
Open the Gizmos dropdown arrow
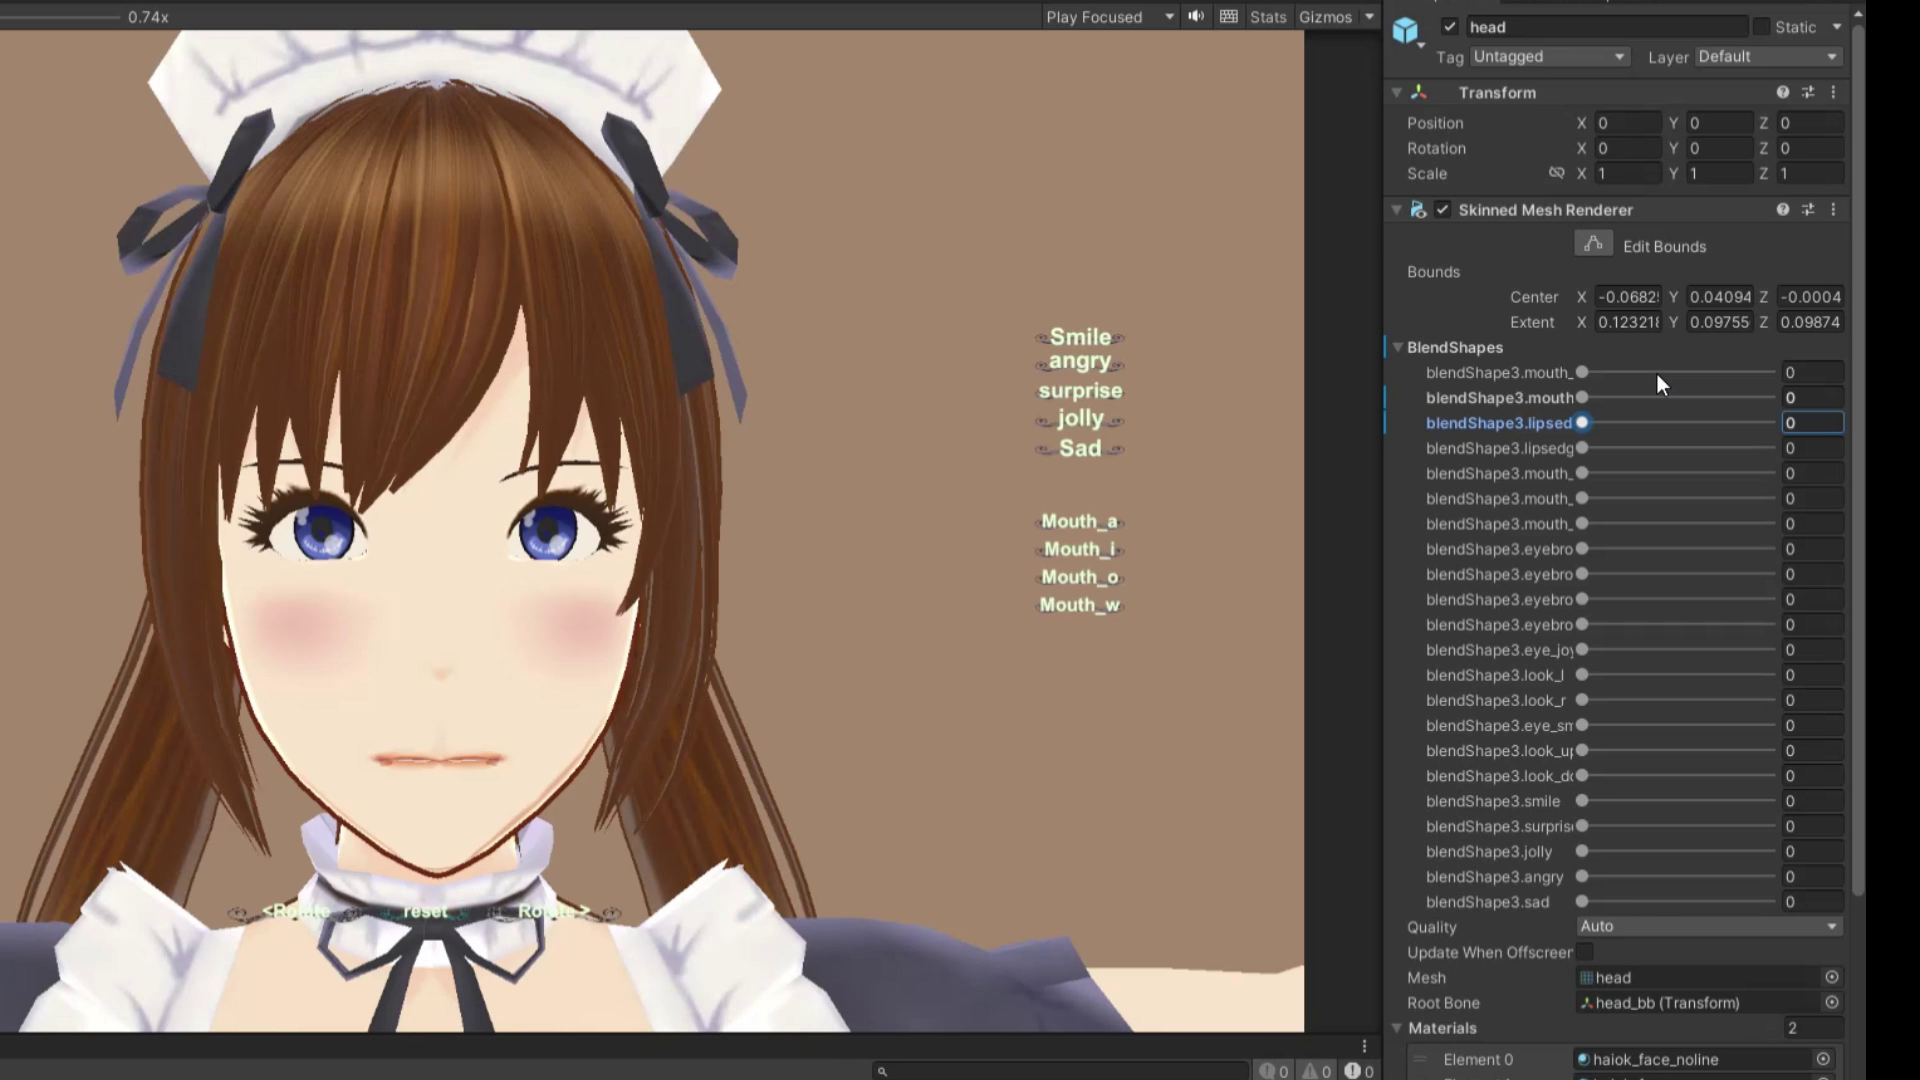[x=1369, y=17]
